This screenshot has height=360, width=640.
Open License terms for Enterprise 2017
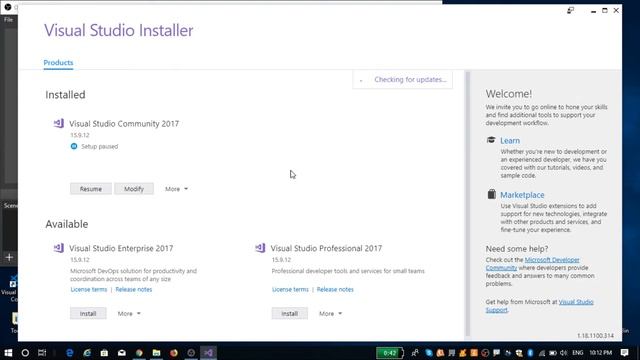89,289
